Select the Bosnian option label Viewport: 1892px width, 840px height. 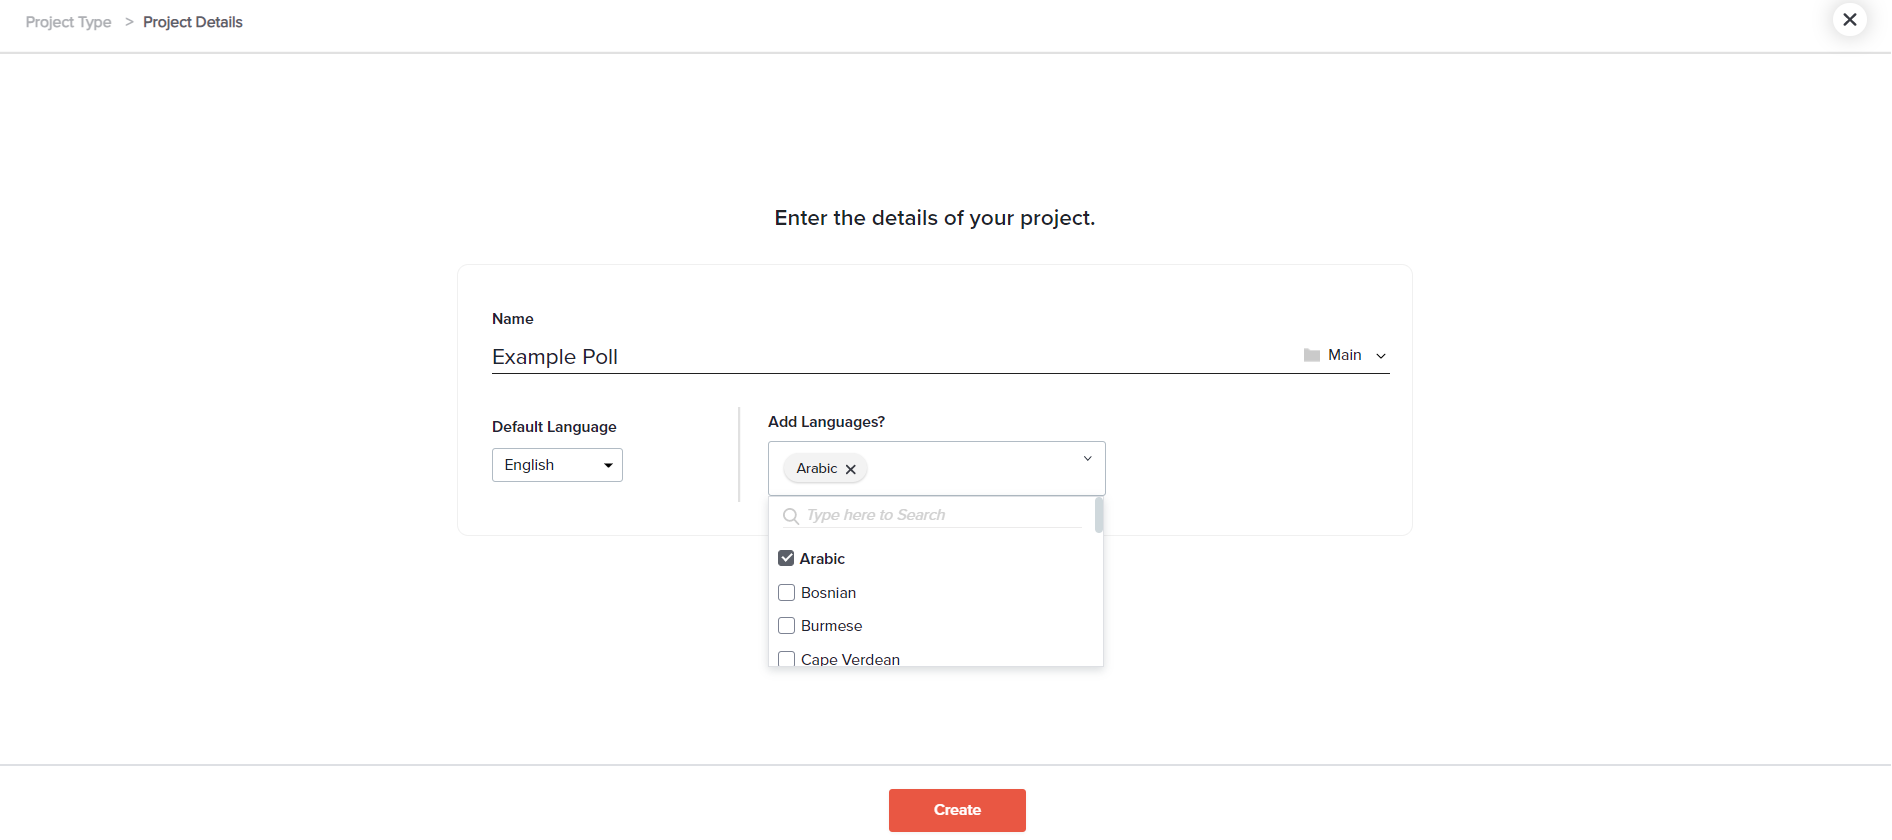[828, 593]
